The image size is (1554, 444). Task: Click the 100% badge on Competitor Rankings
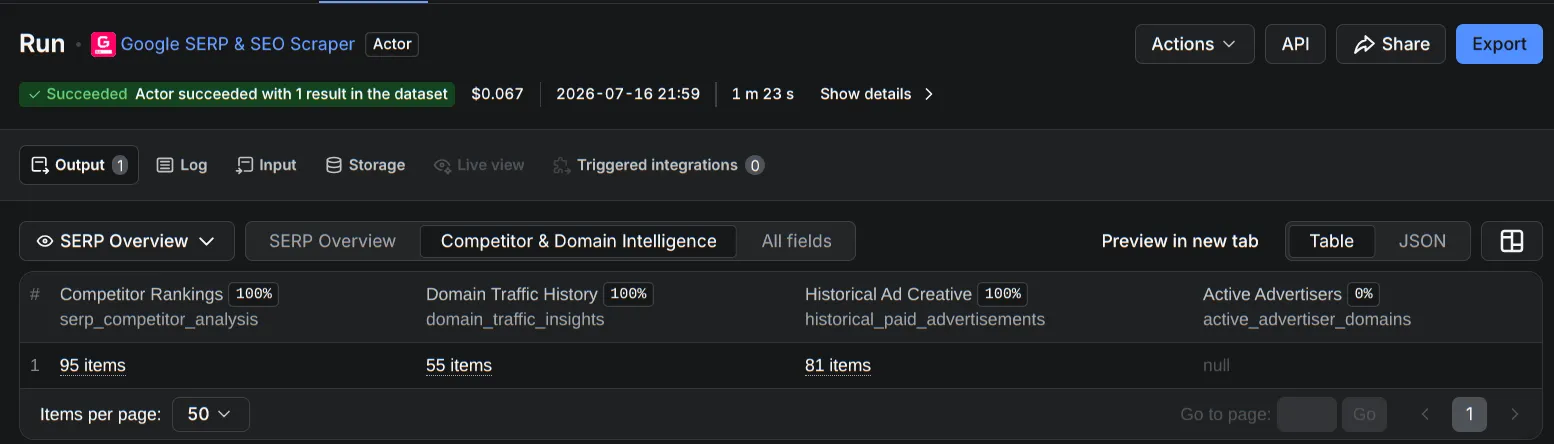pyautogui.click(x=254, y=294)
